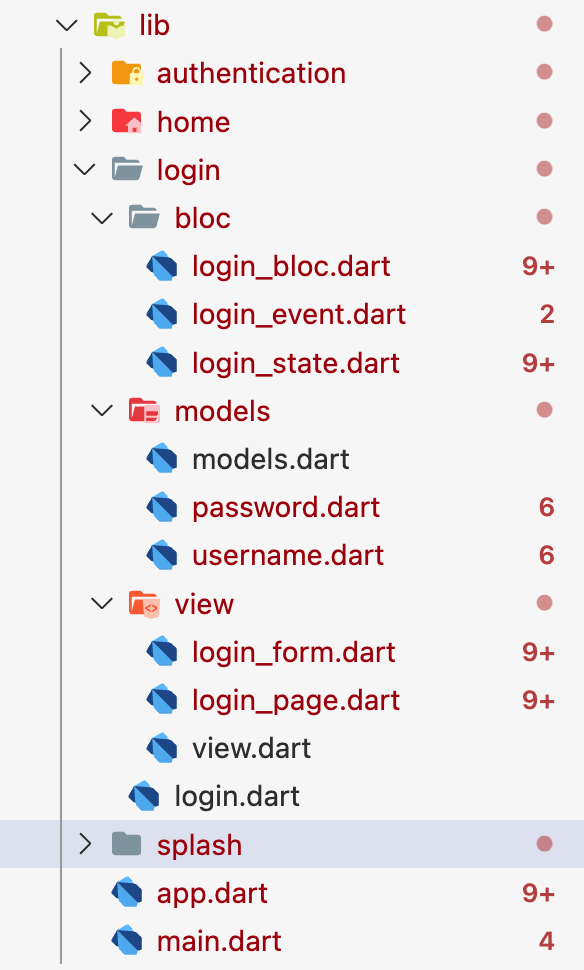584x970 pixels.
Task: Collapse the bloc folder chevron
Action: coord(102,218)
